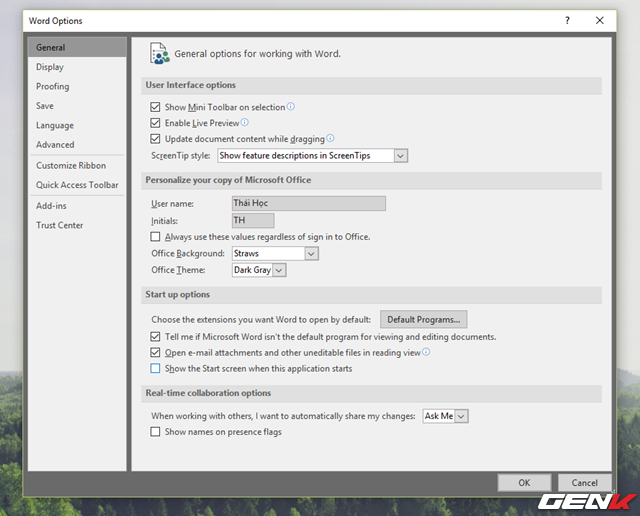Open the Language category
Viewport: 640px width, 516px height.
(x=77, y=125)
